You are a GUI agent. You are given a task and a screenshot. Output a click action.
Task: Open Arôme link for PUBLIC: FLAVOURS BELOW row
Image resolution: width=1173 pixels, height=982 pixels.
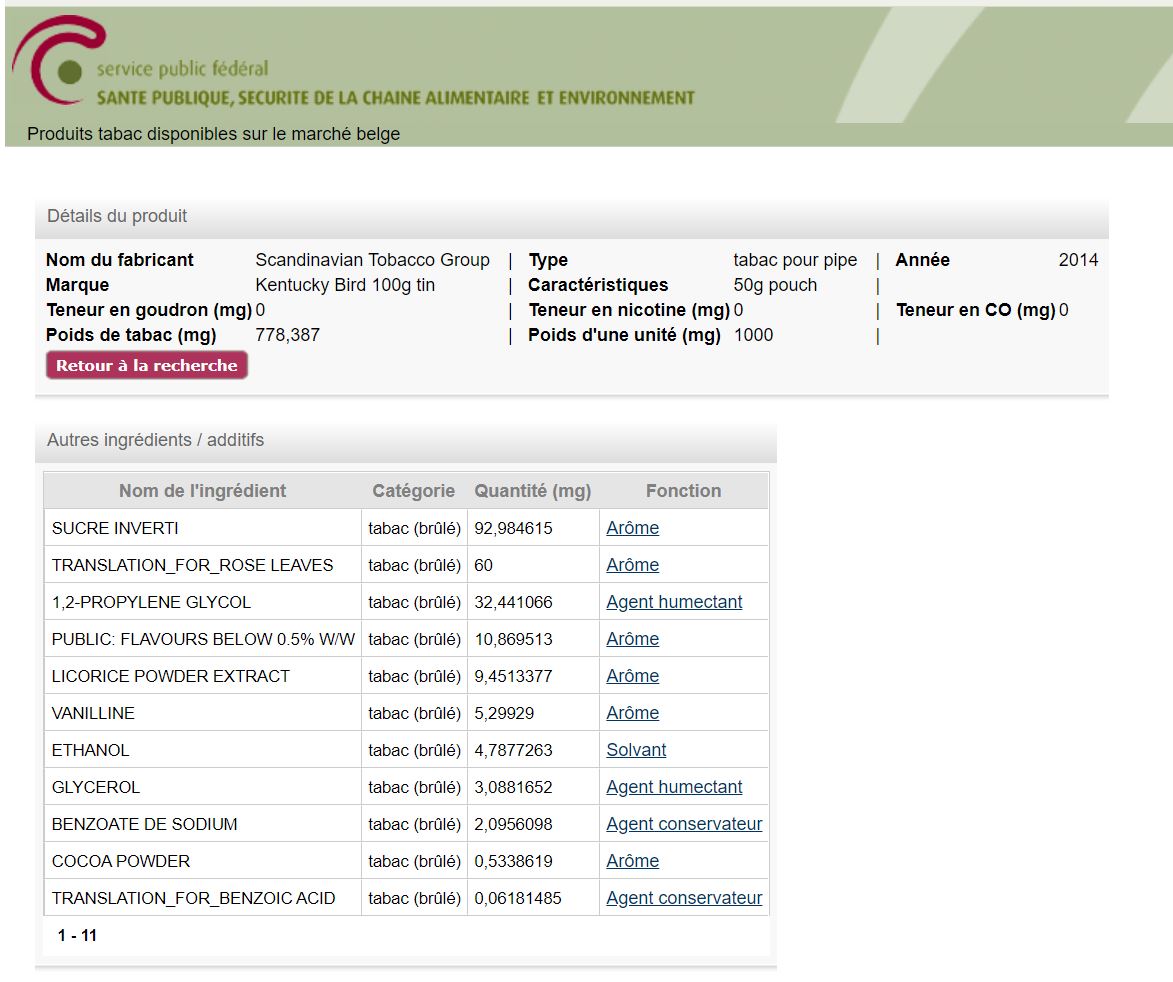632,639
